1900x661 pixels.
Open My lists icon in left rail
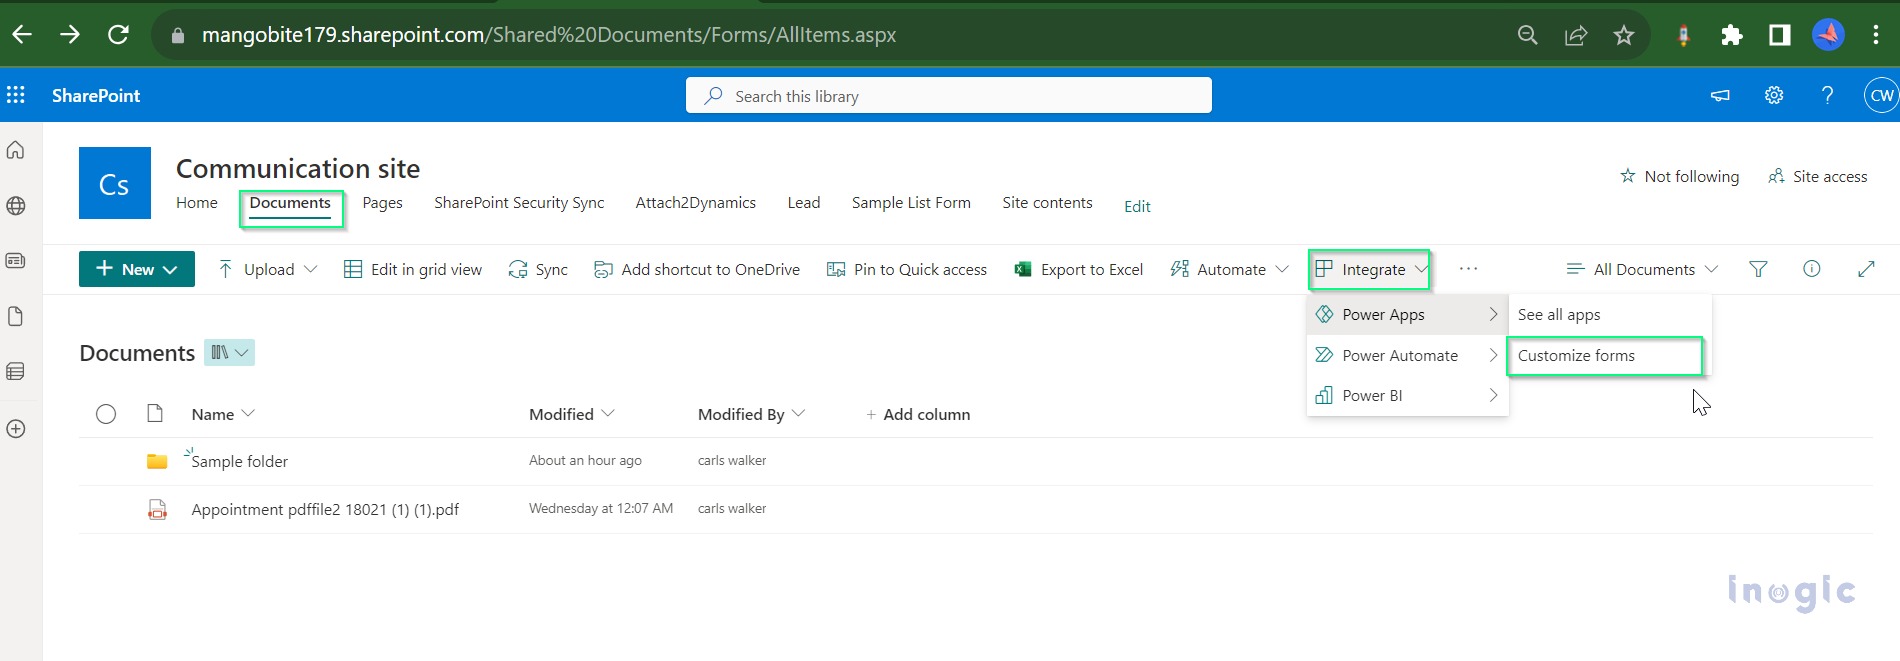16,372
